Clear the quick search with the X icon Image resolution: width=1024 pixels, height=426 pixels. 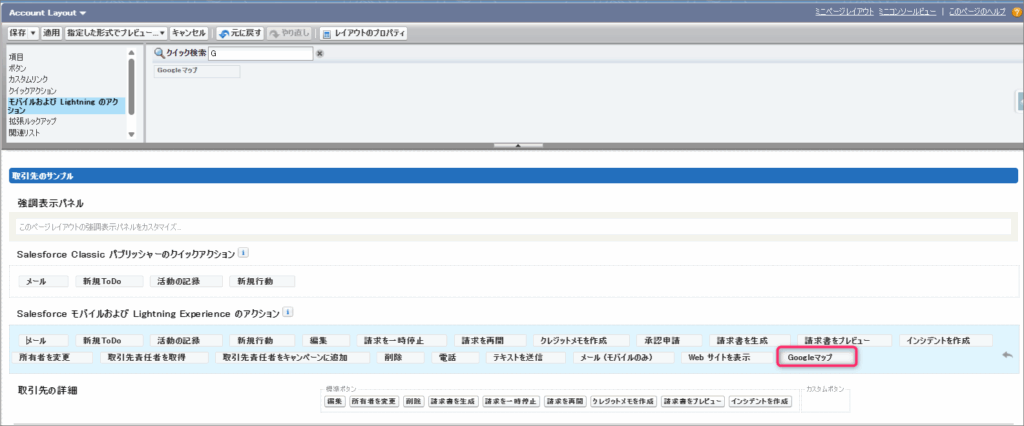click(x=320, y=53)
